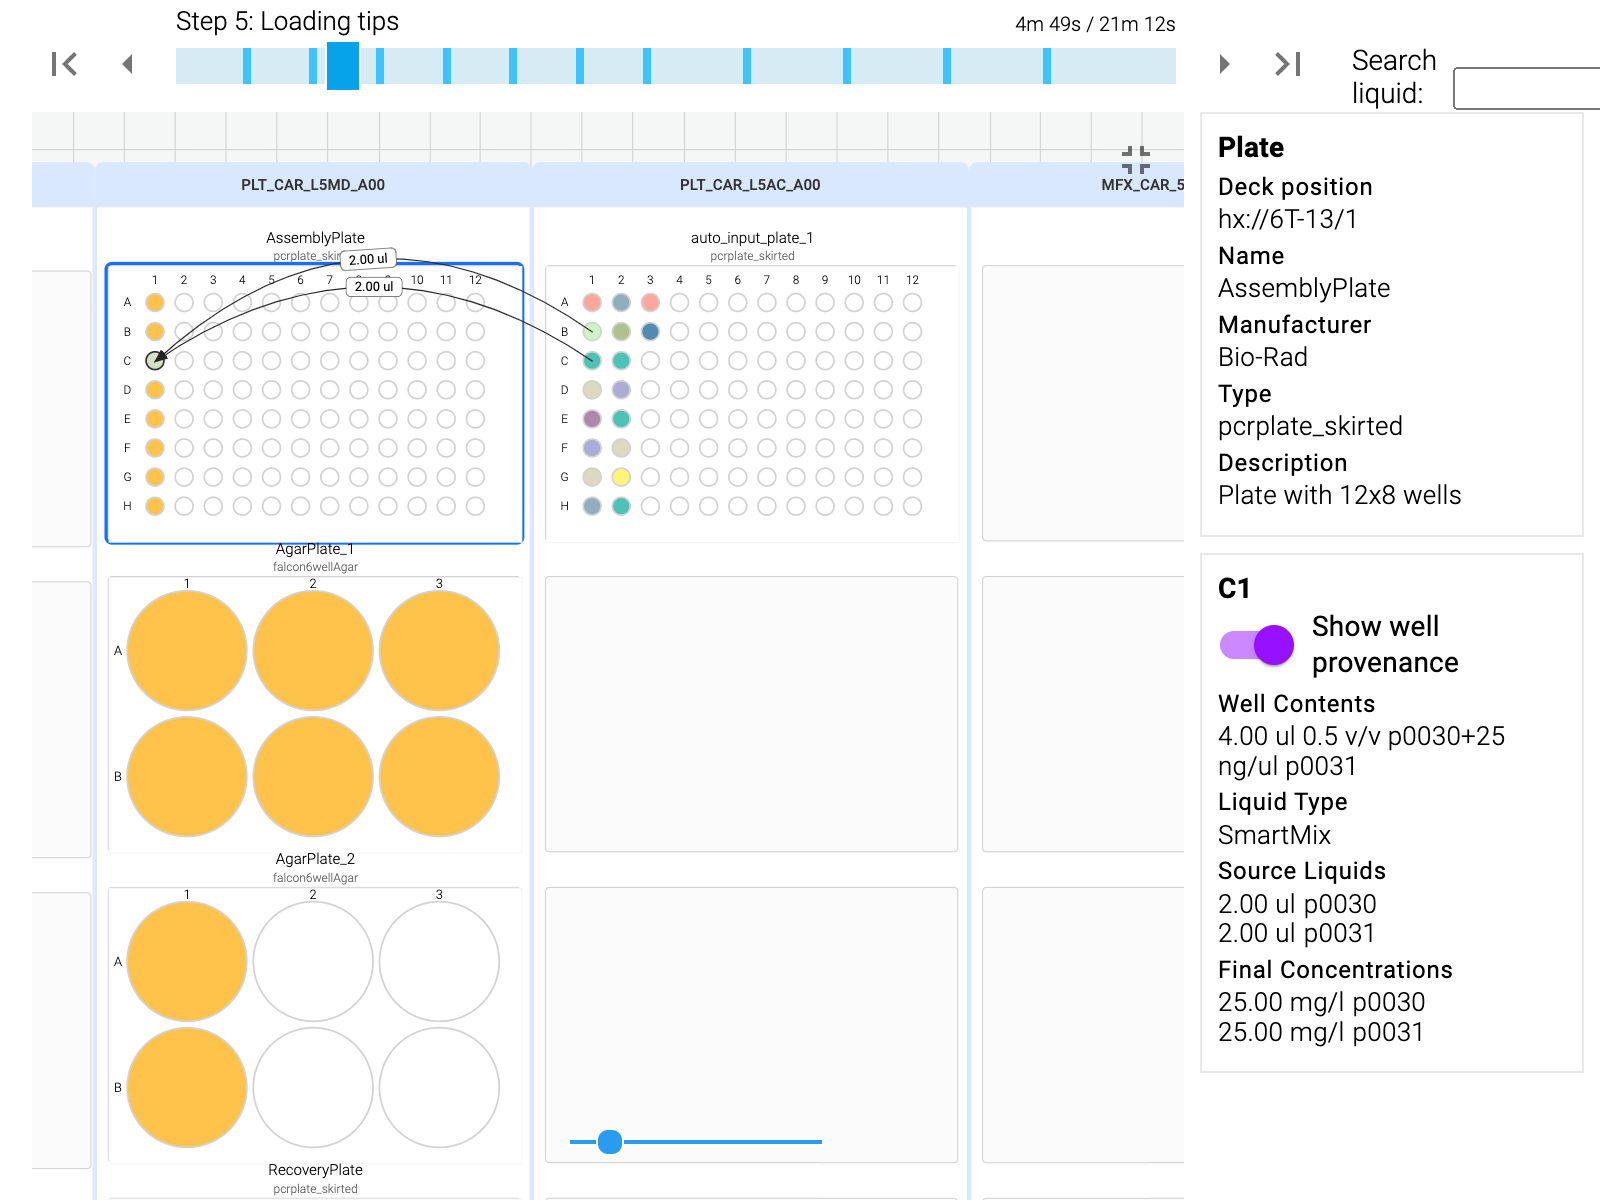Click the current highlighted timeline step
This screenshot has height=1200, width=1600.
tap(343, 66)
